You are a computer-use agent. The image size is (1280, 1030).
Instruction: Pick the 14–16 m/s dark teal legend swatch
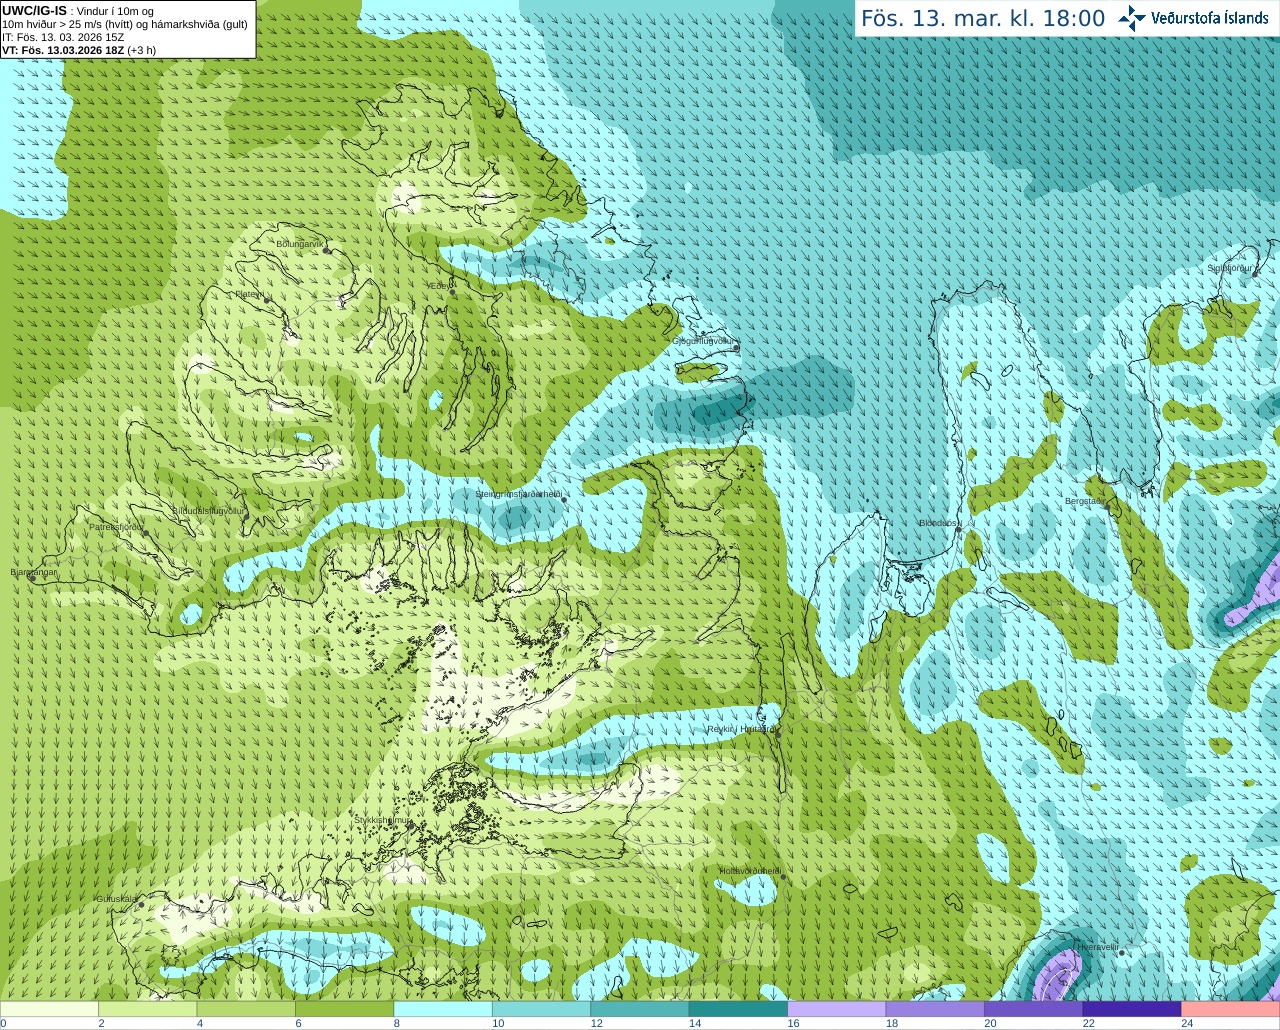738,1009
